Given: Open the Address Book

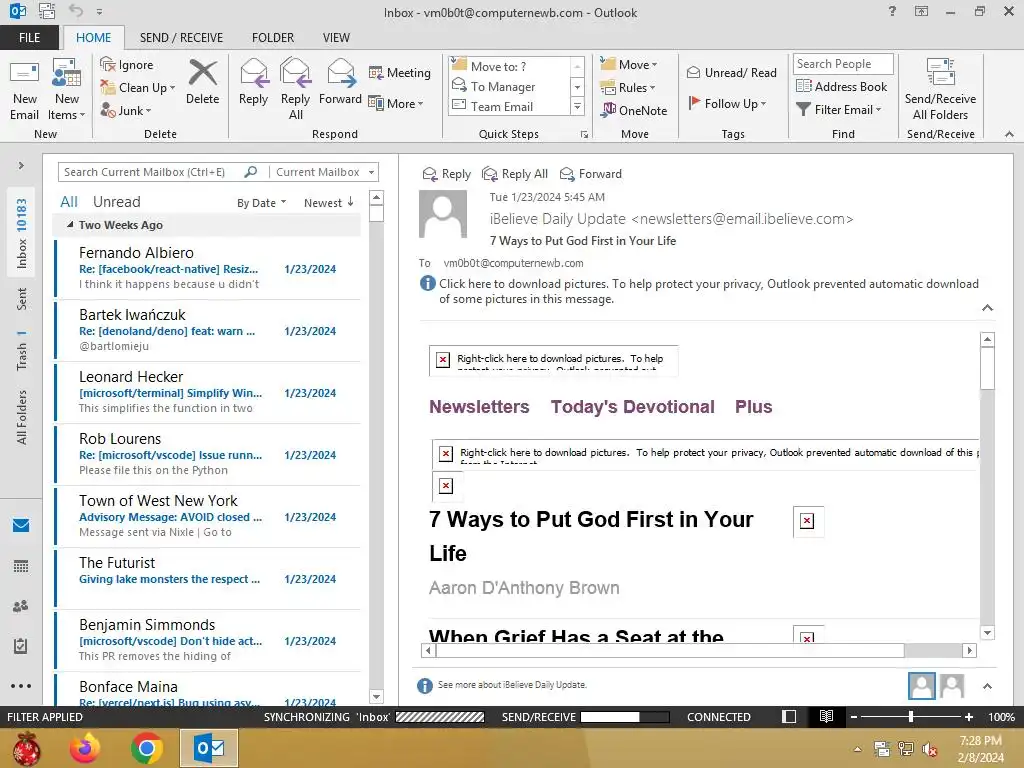Looking at the screenshot, I should 841,86.
